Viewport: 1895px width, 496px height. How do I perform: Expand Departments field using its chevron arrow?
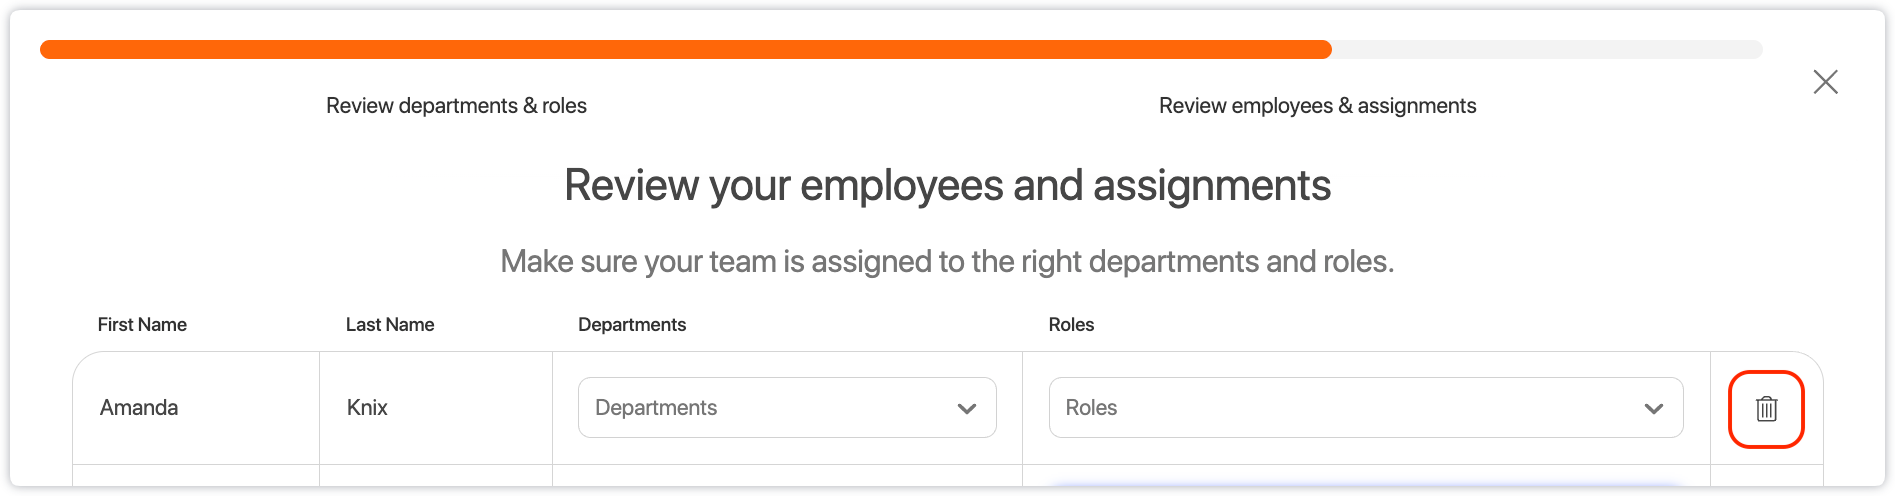tap(966, 408)
